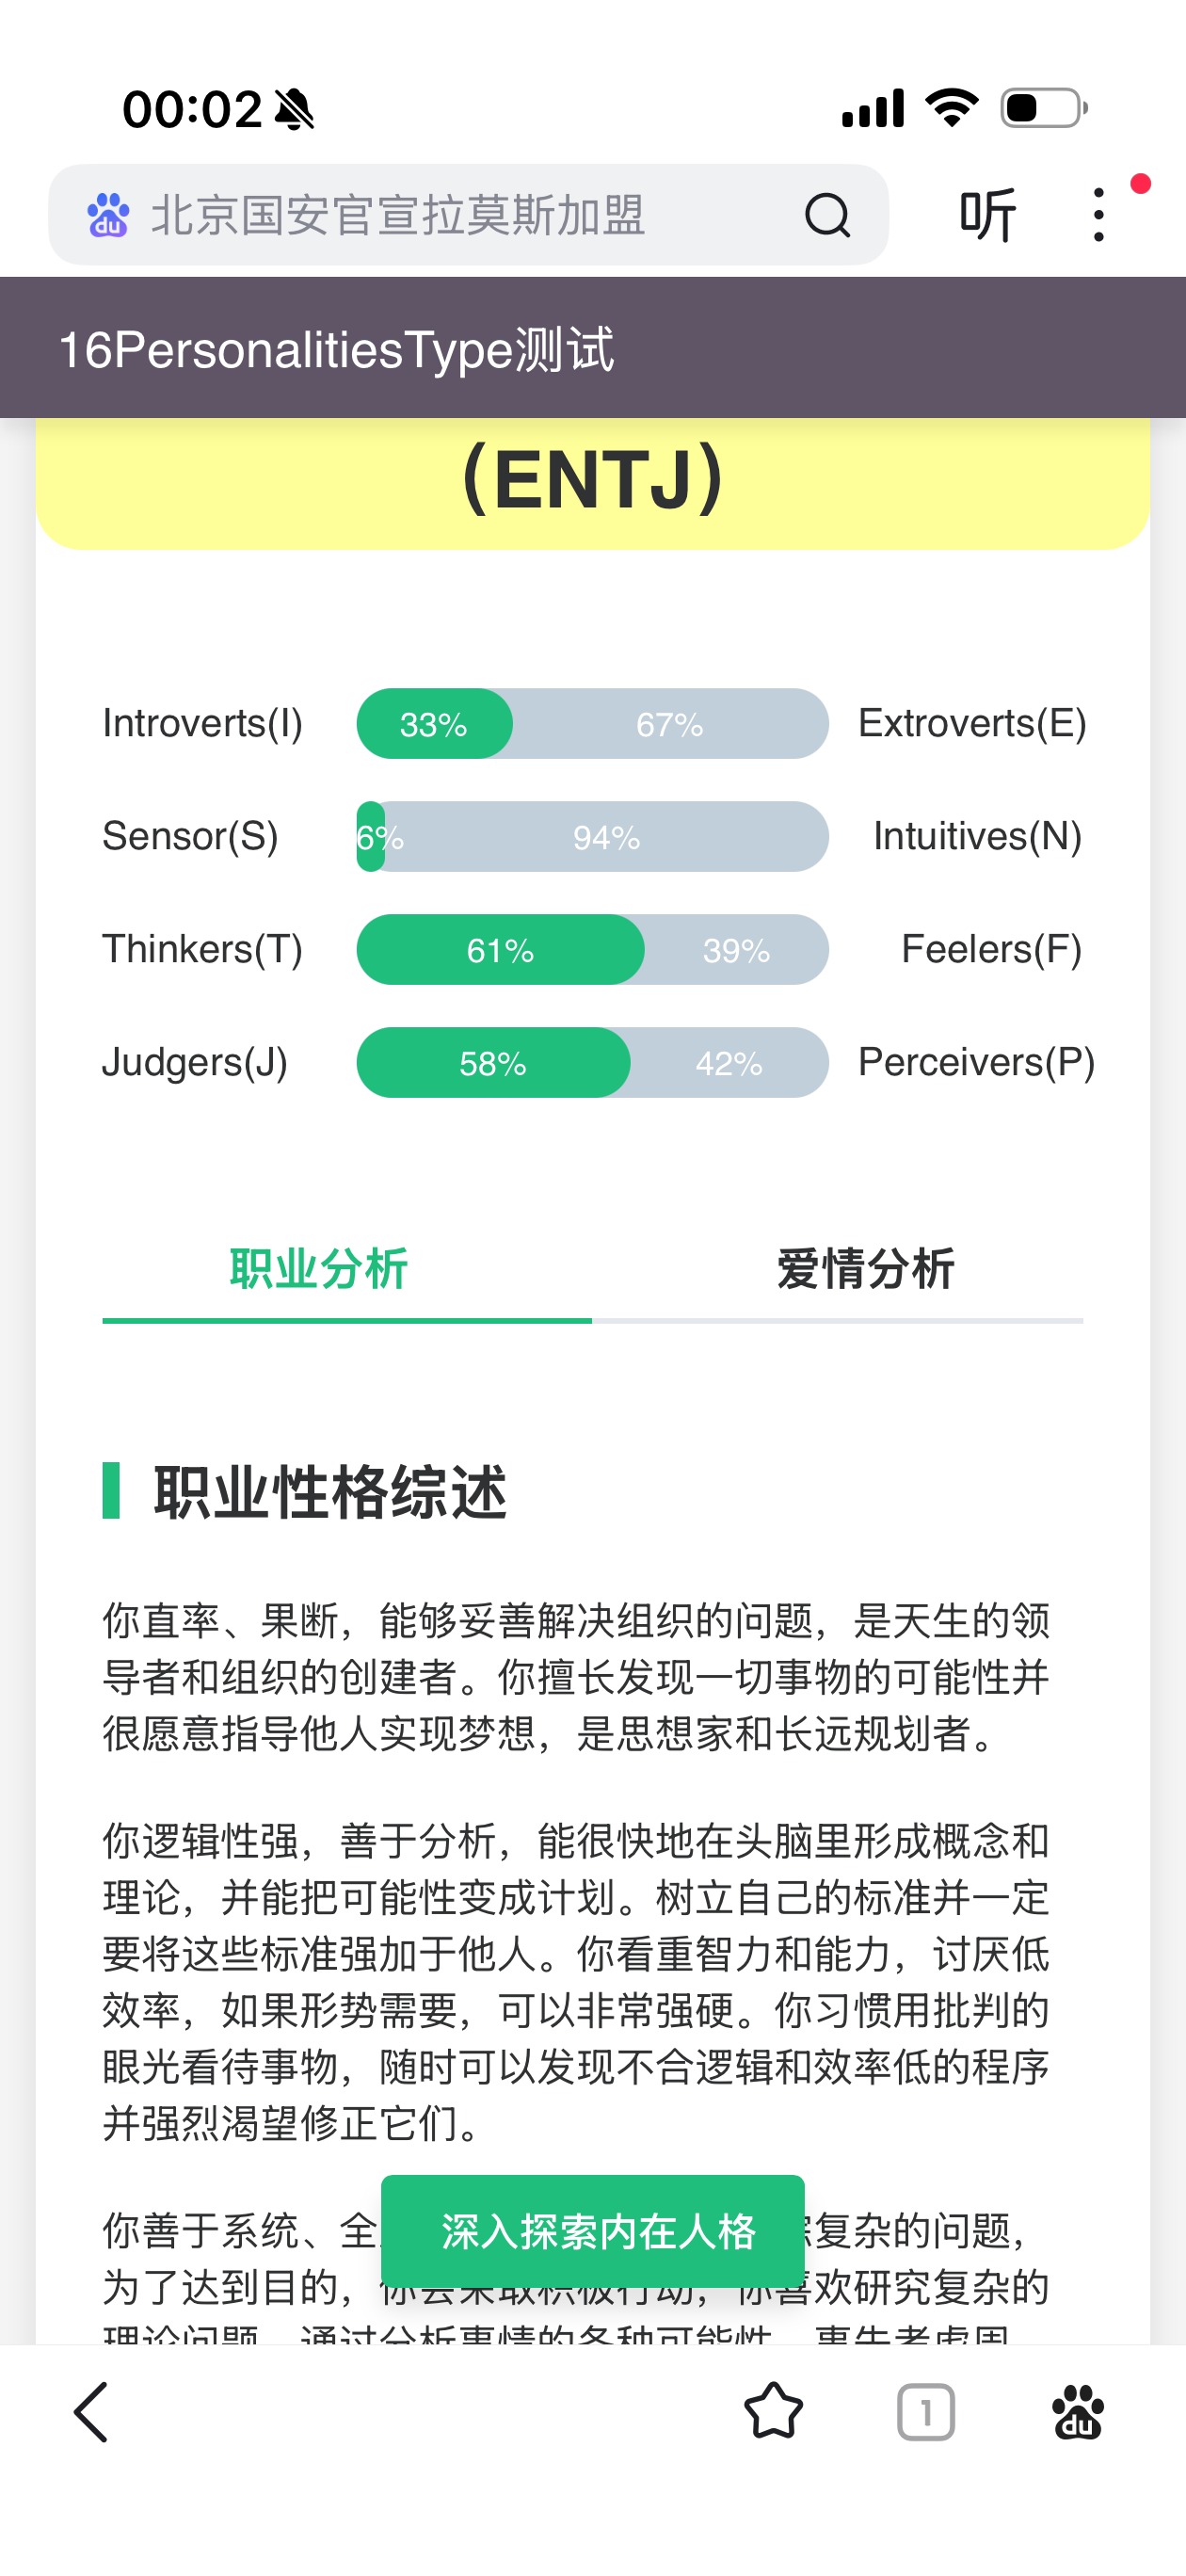Tap the 职业性格综述 section heading
This screenshot has width=1186, height=2576.
[330, 1492]
